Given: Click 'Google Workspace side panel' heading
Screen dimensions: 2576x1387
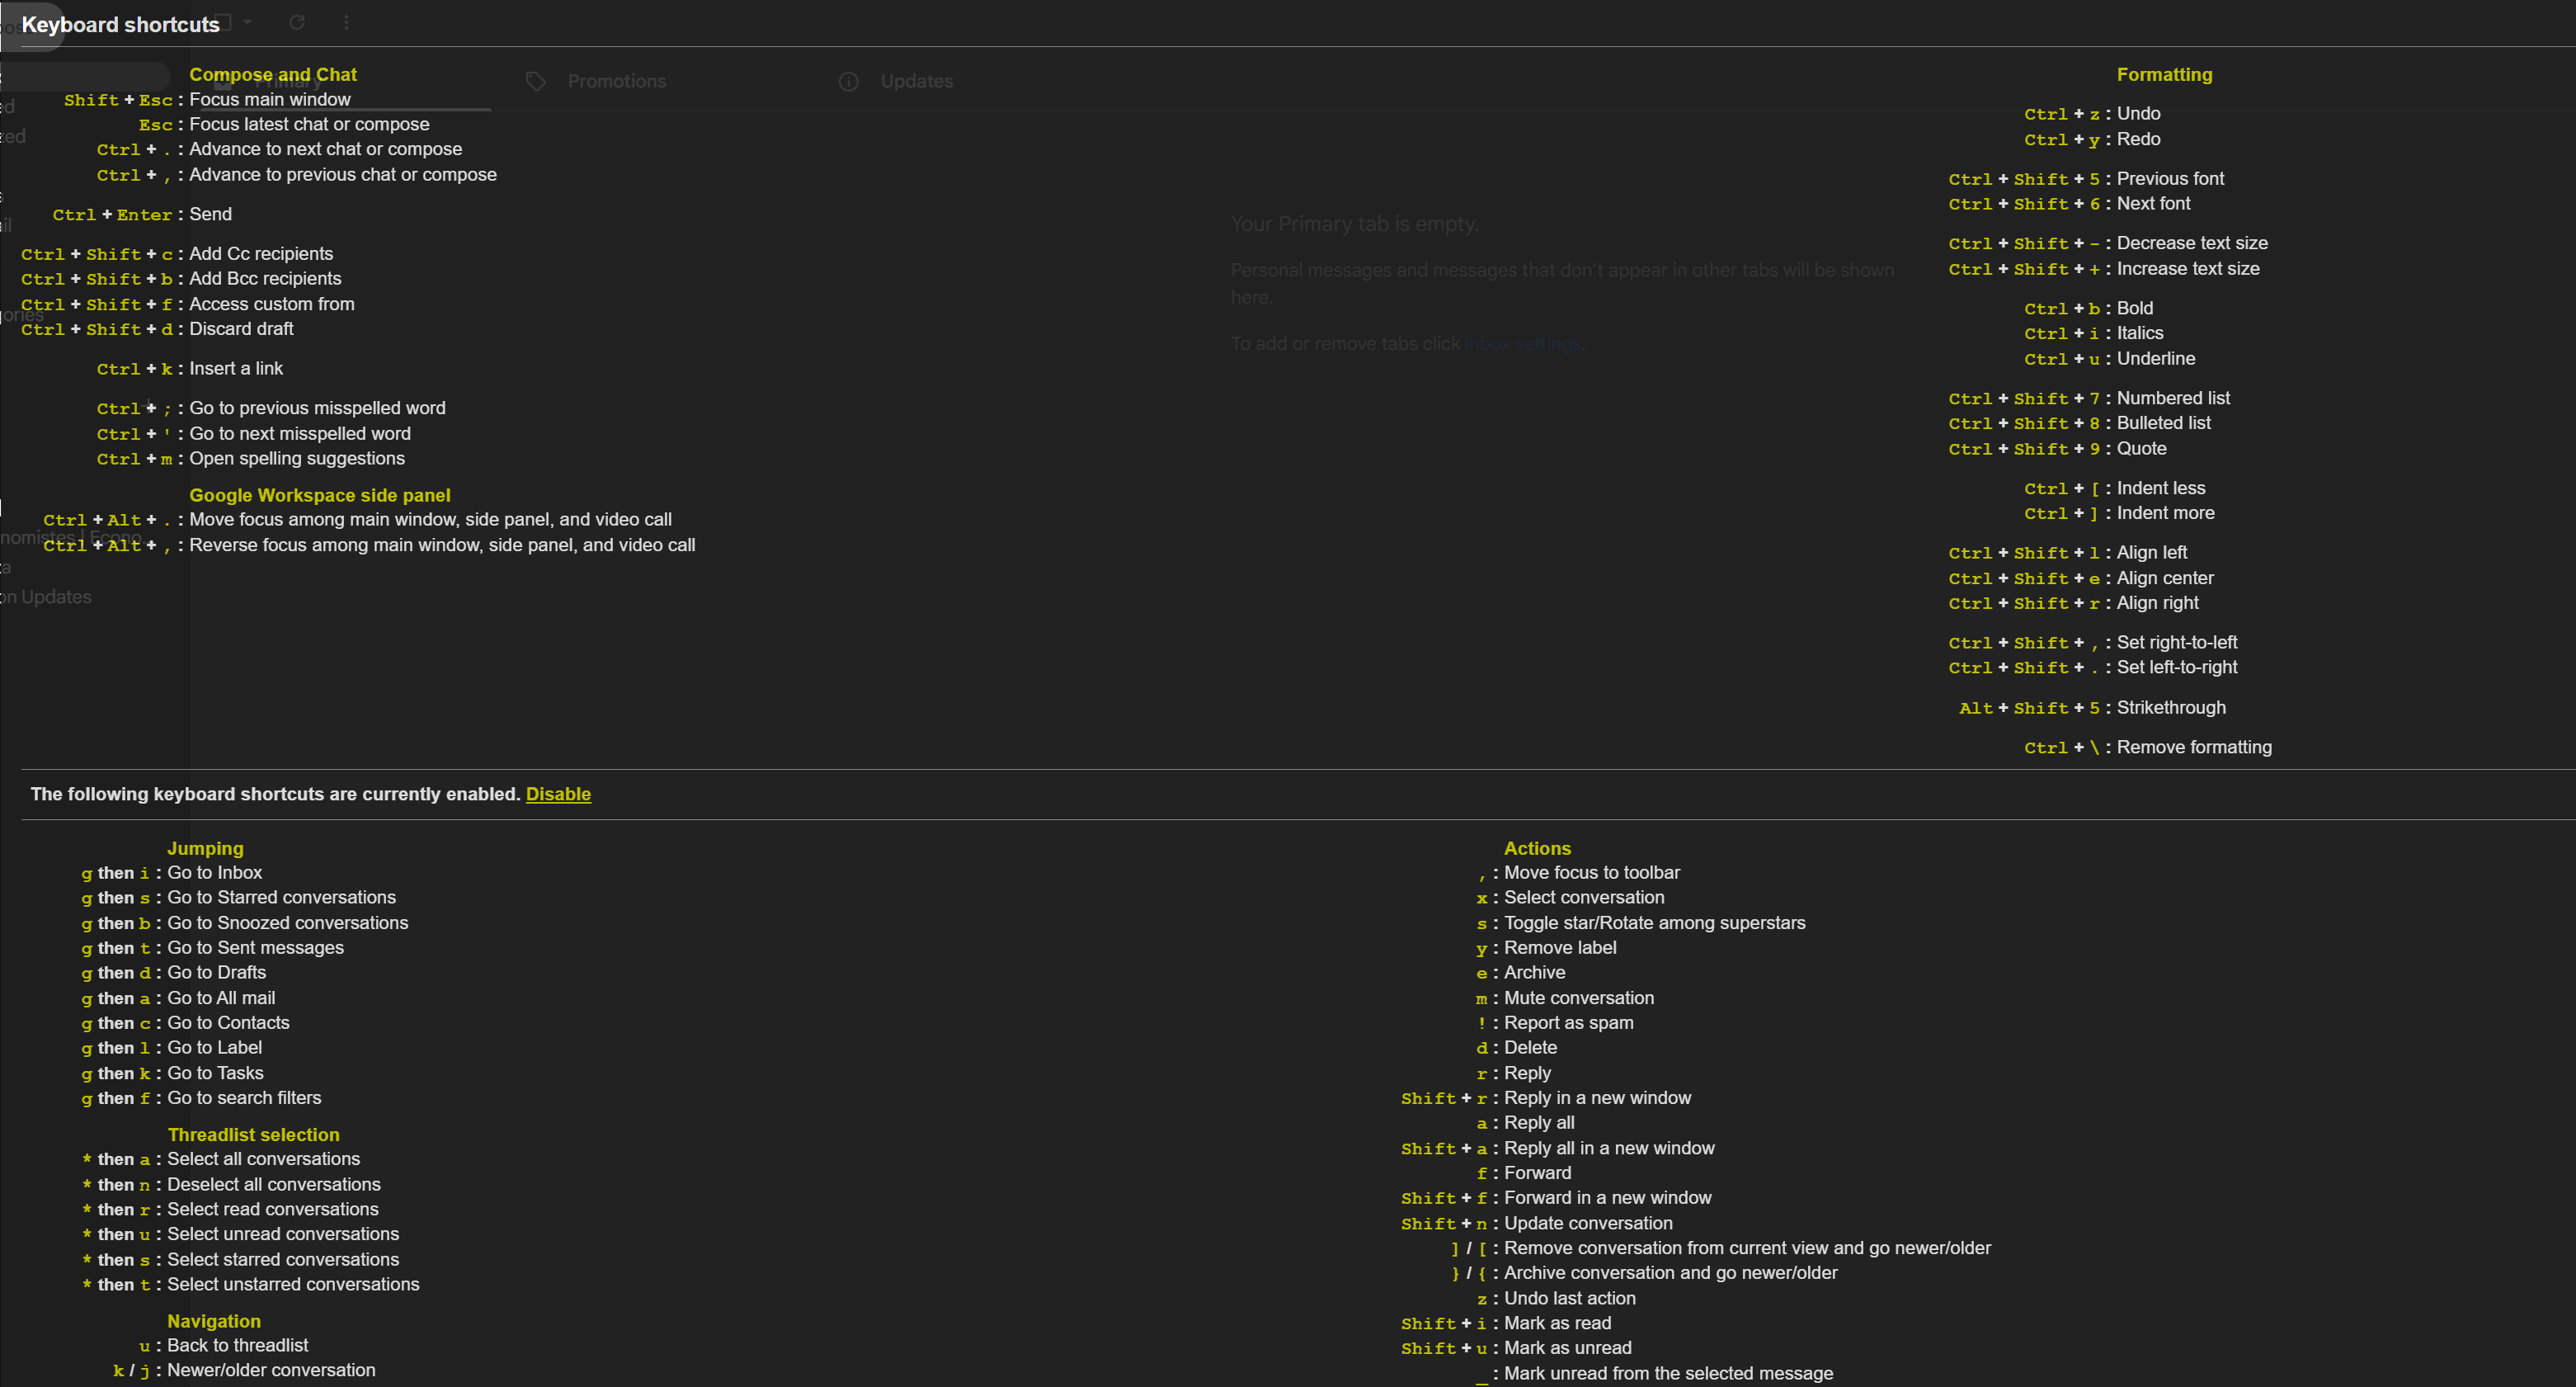Looking at the screenshot, I should [x=320, y=495].
